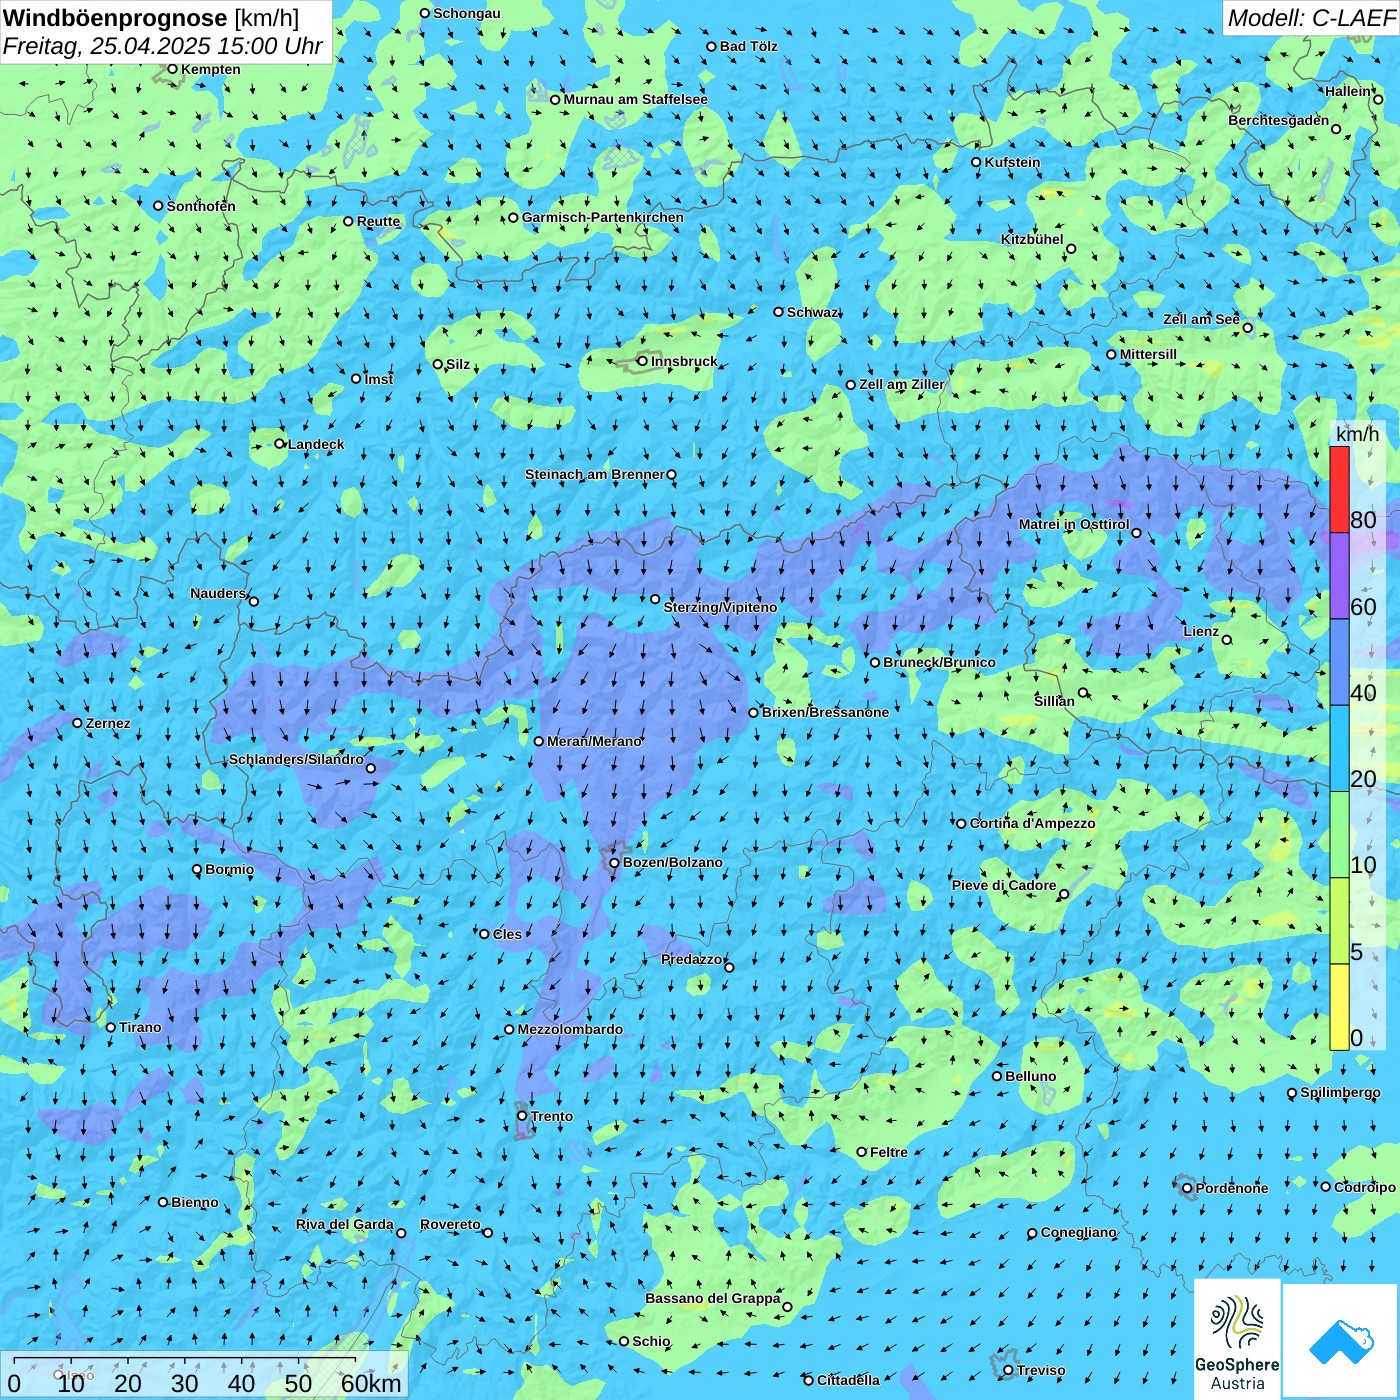Click the Zell am Ziller label
The width and height of the screenshot is (1400, 1400).
pyautogui.click(x=902, y=385)
